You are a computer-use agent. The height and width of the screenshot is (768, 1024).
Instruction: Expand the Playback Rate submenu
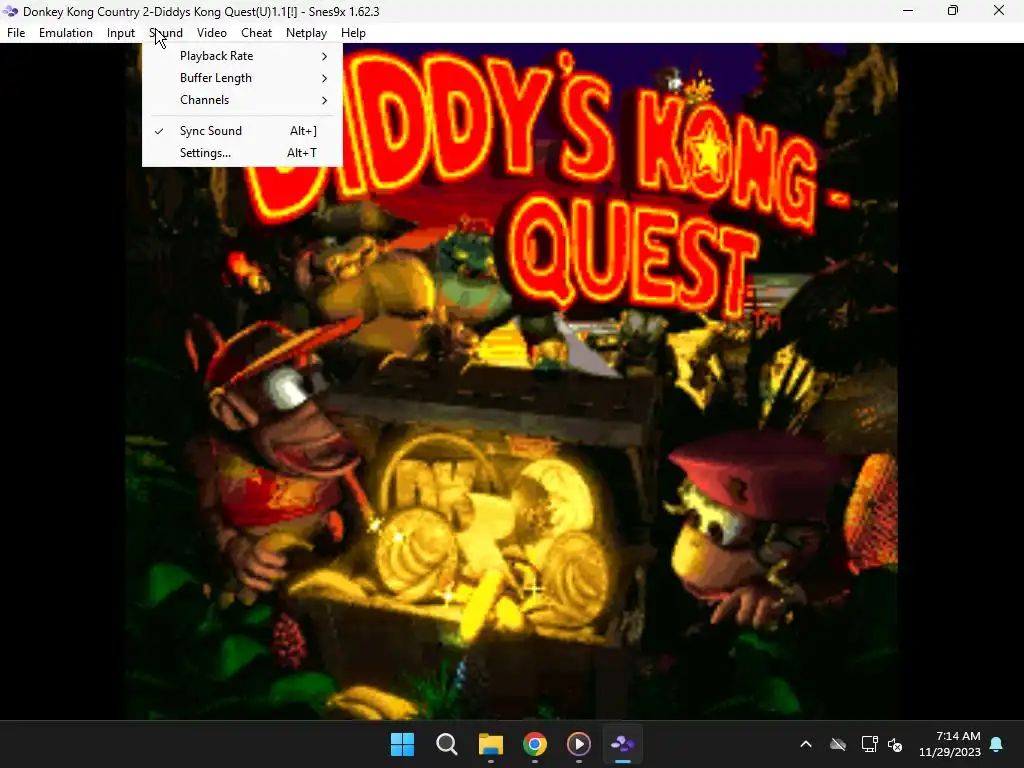tap(242, 56)
